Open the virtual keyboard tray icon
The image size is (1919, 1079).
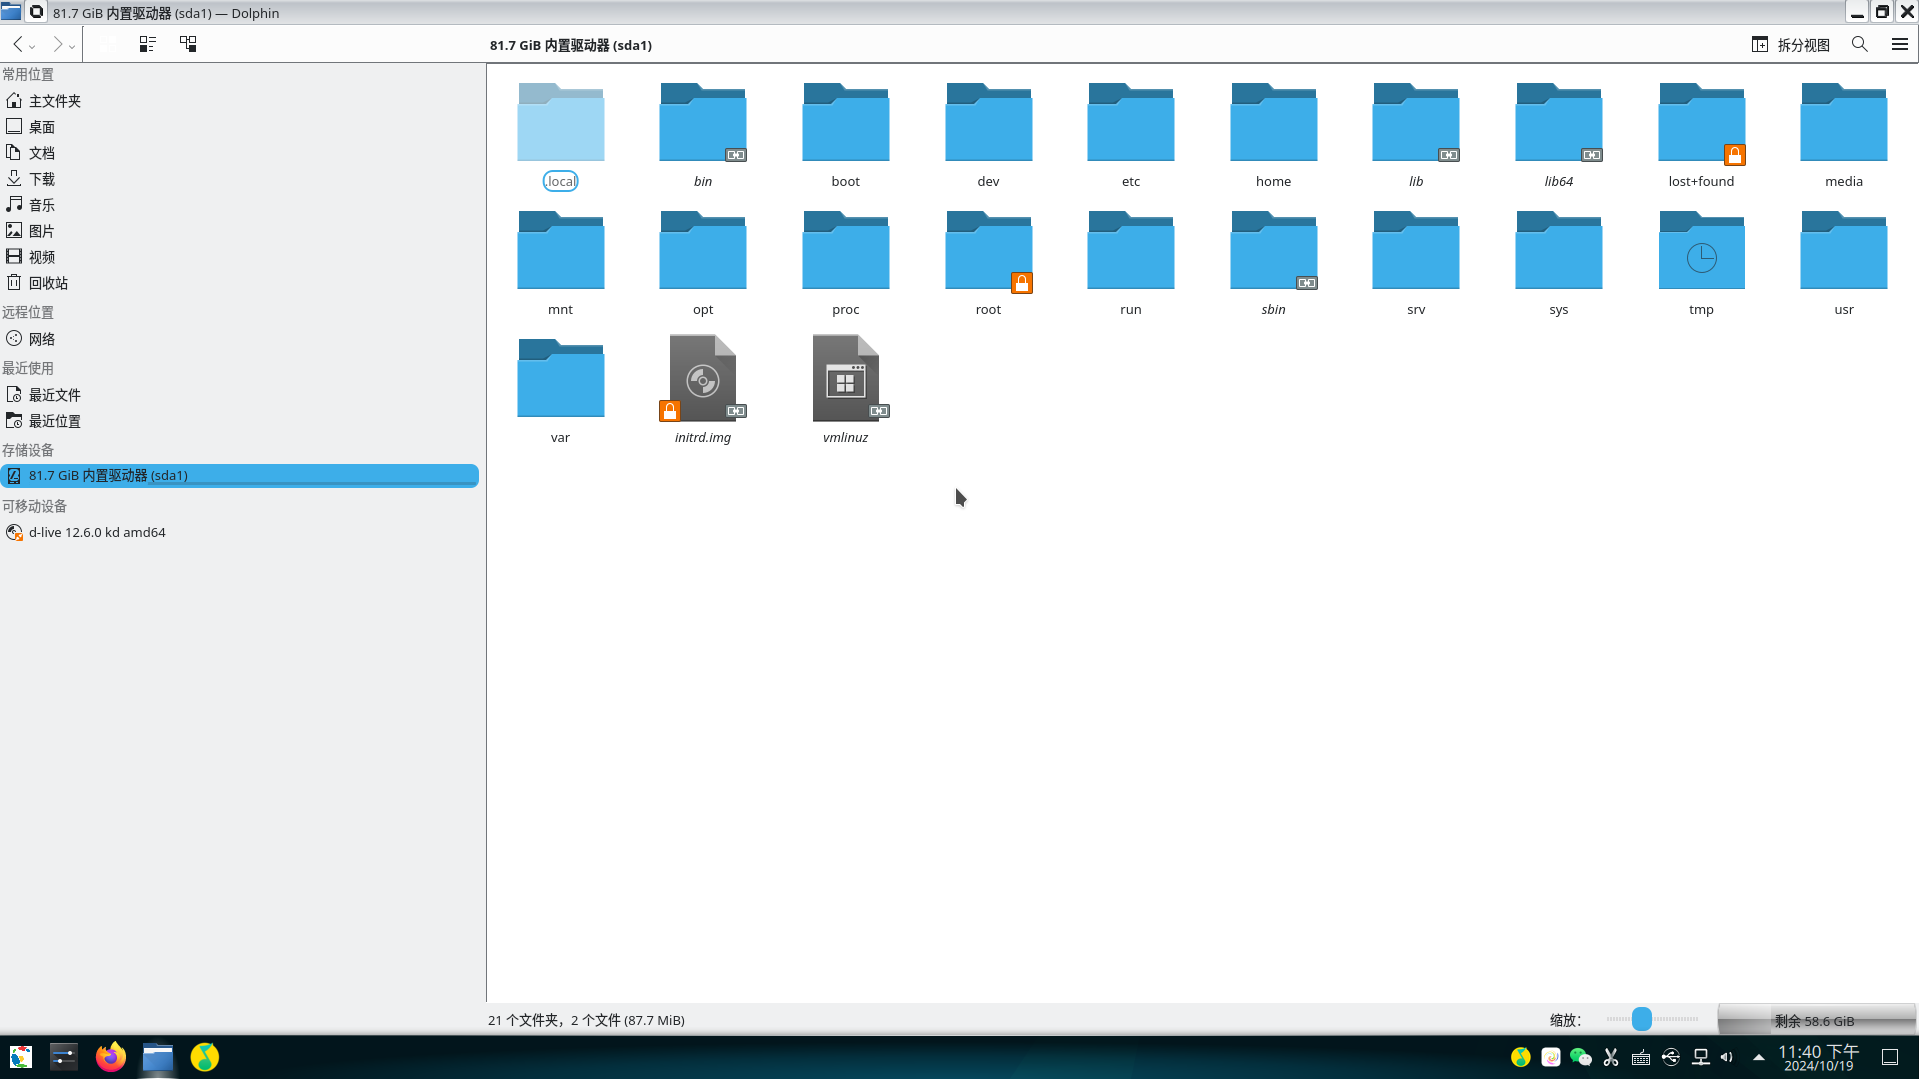[1641, 1057]
